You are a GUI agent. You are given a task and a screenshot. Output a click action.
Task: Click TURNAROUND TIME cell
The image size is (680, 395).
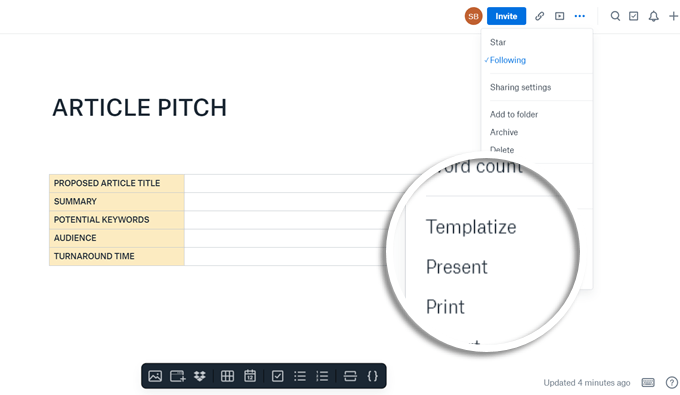117,256
